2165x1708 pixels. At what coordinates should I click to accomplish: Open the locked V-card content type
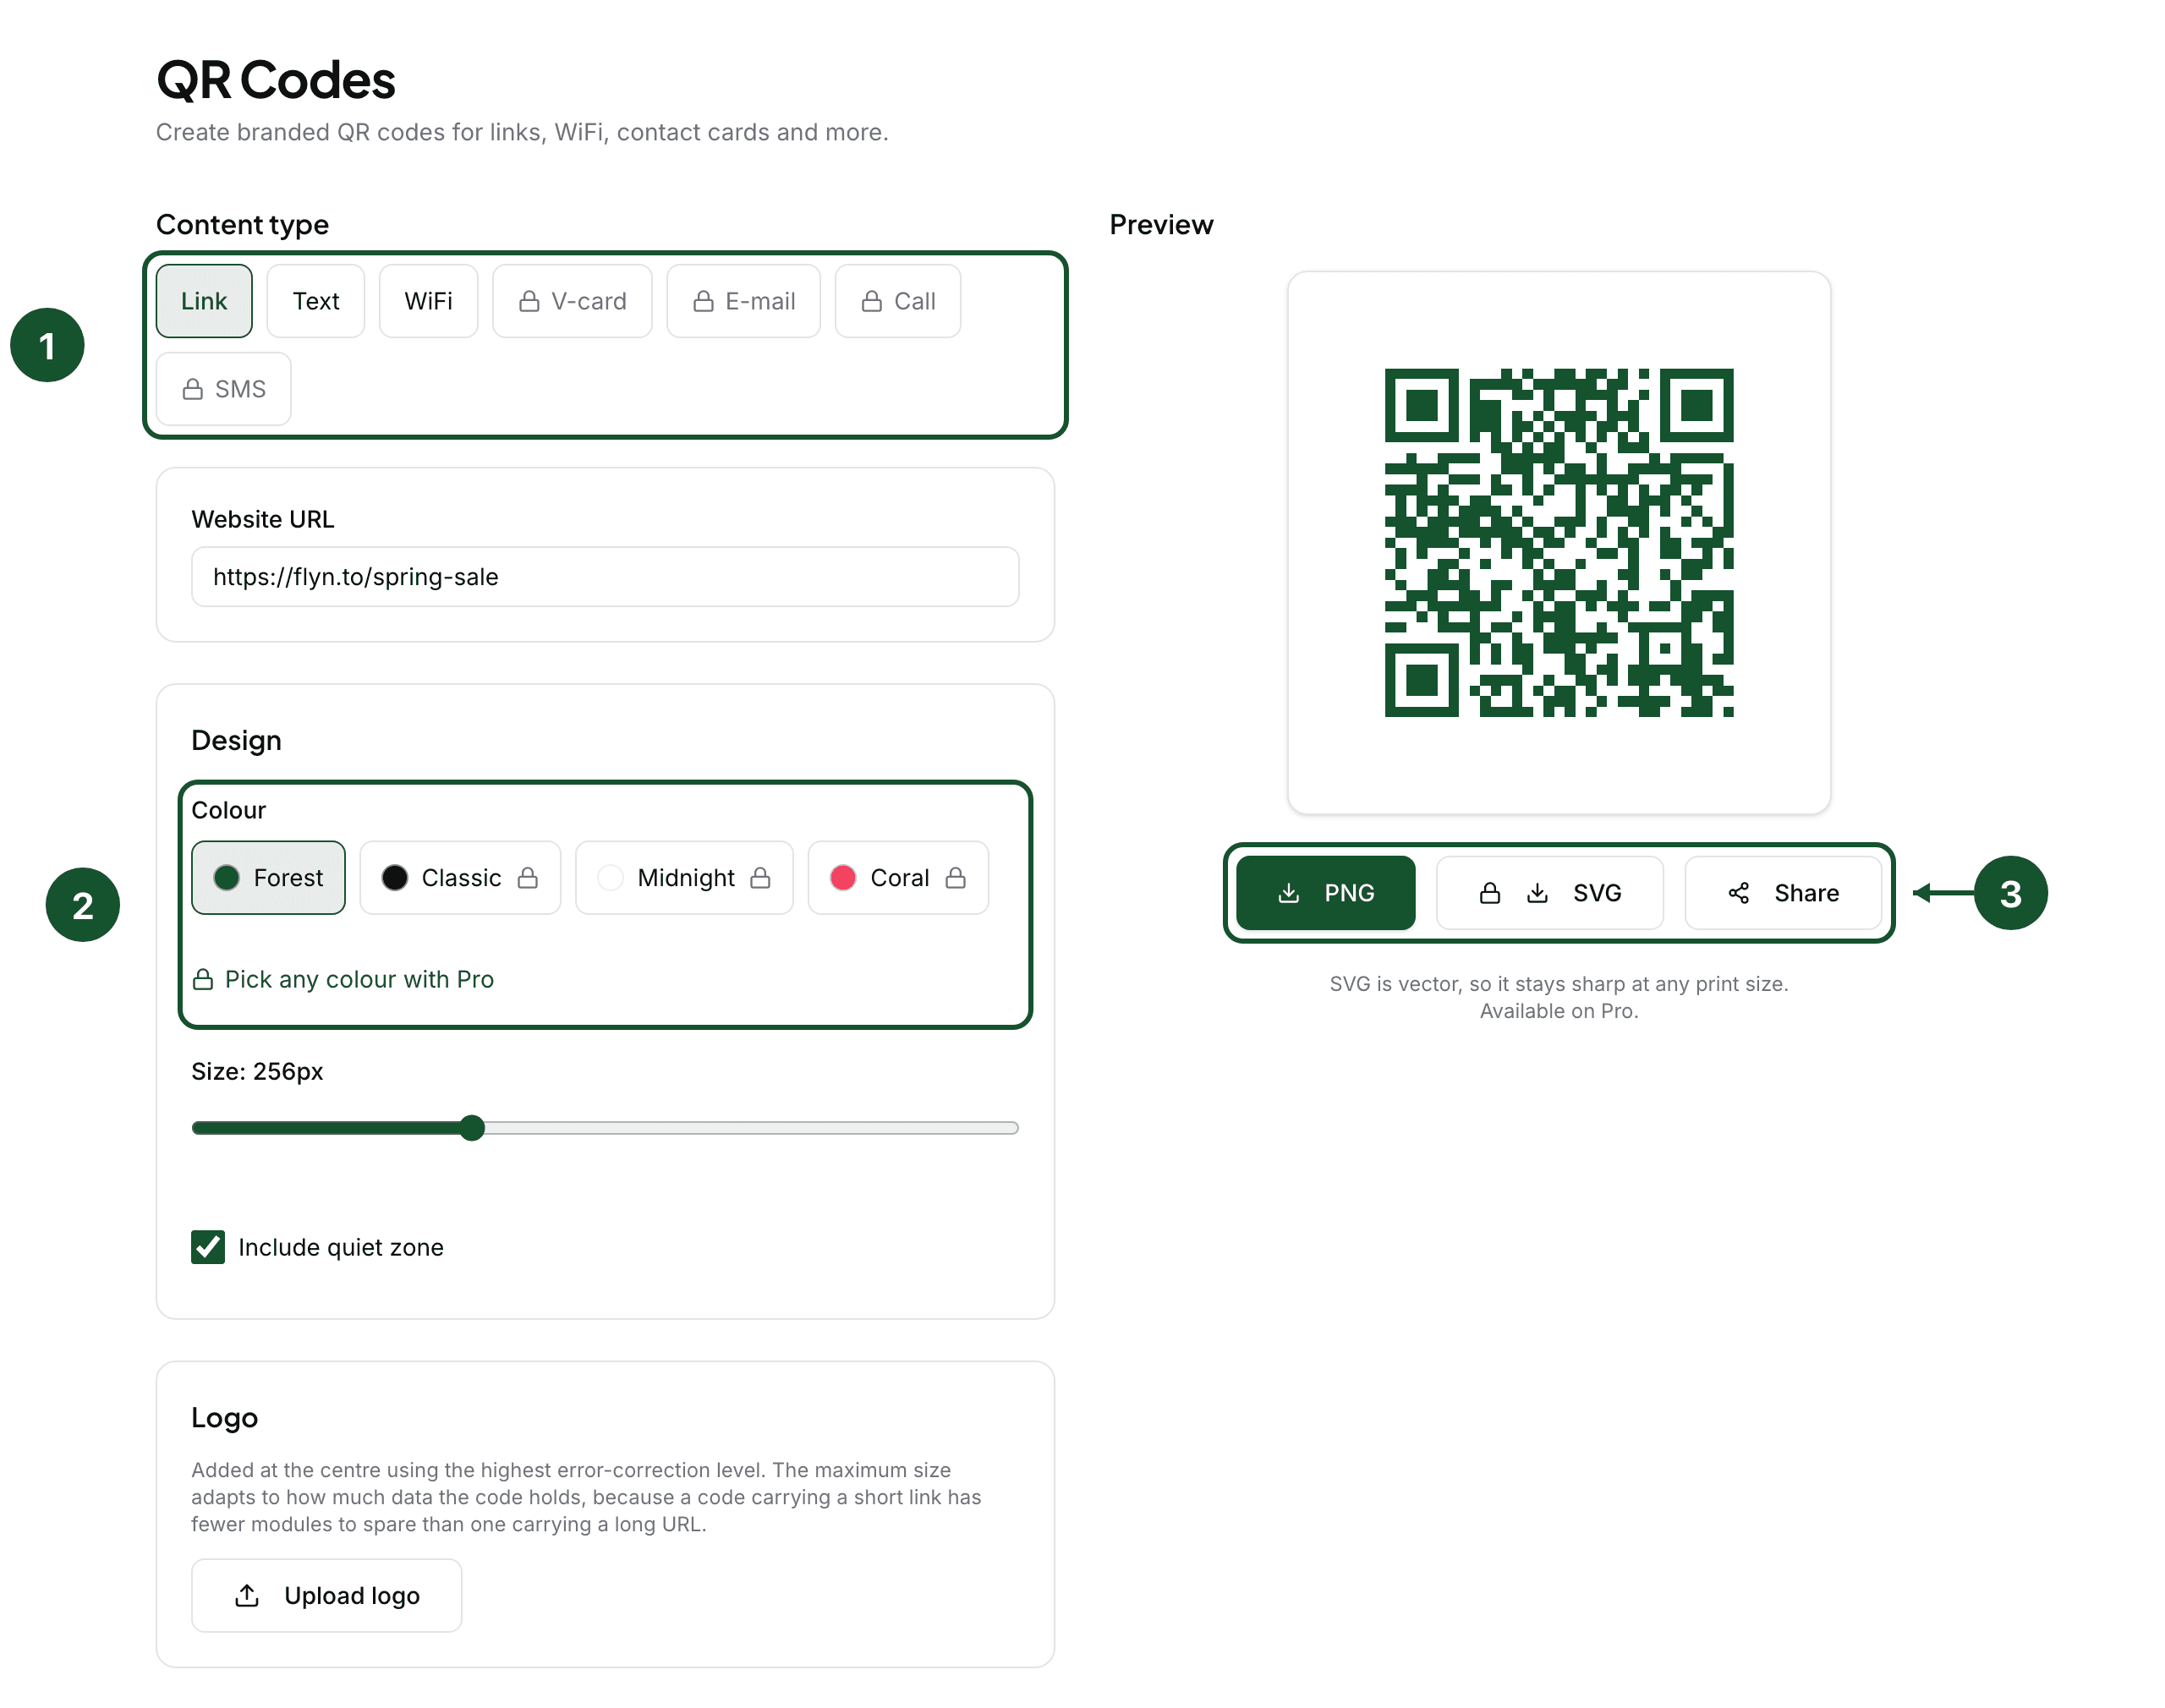click(572, 301)
